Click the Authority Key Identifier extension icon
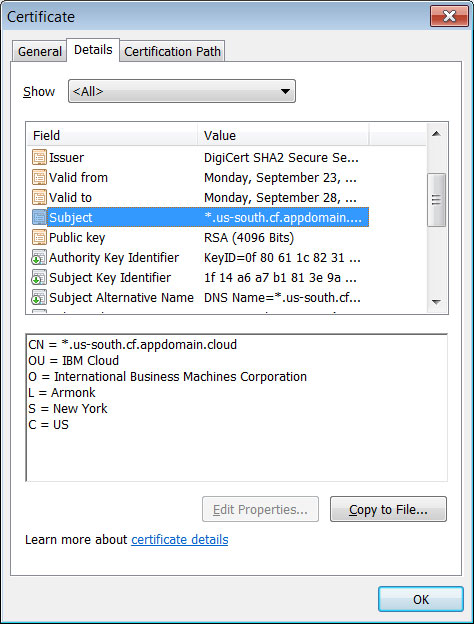Screen dimensions: 474x624 pos(39,257)
